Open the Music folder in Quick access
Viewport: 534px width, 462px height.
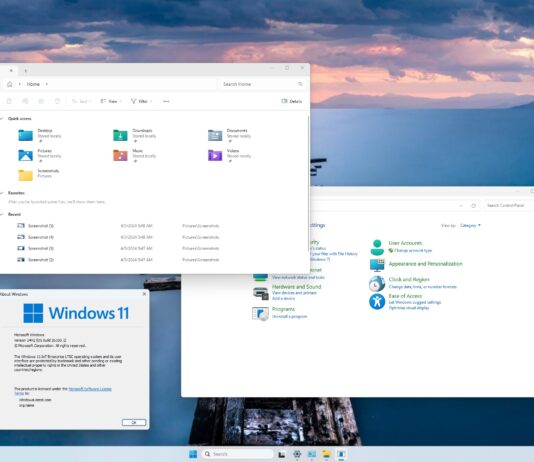coord(120,156)
